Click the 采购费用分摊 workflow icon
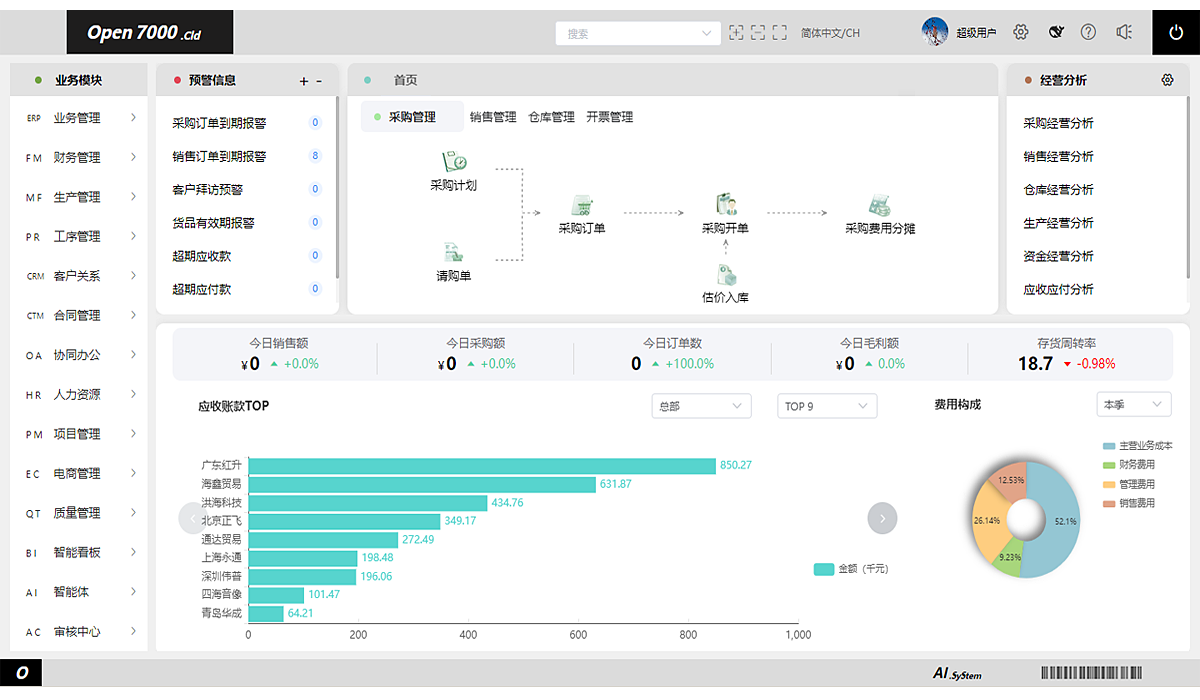The width and height of the screenshot is (1200, 700). pos(879,206)
